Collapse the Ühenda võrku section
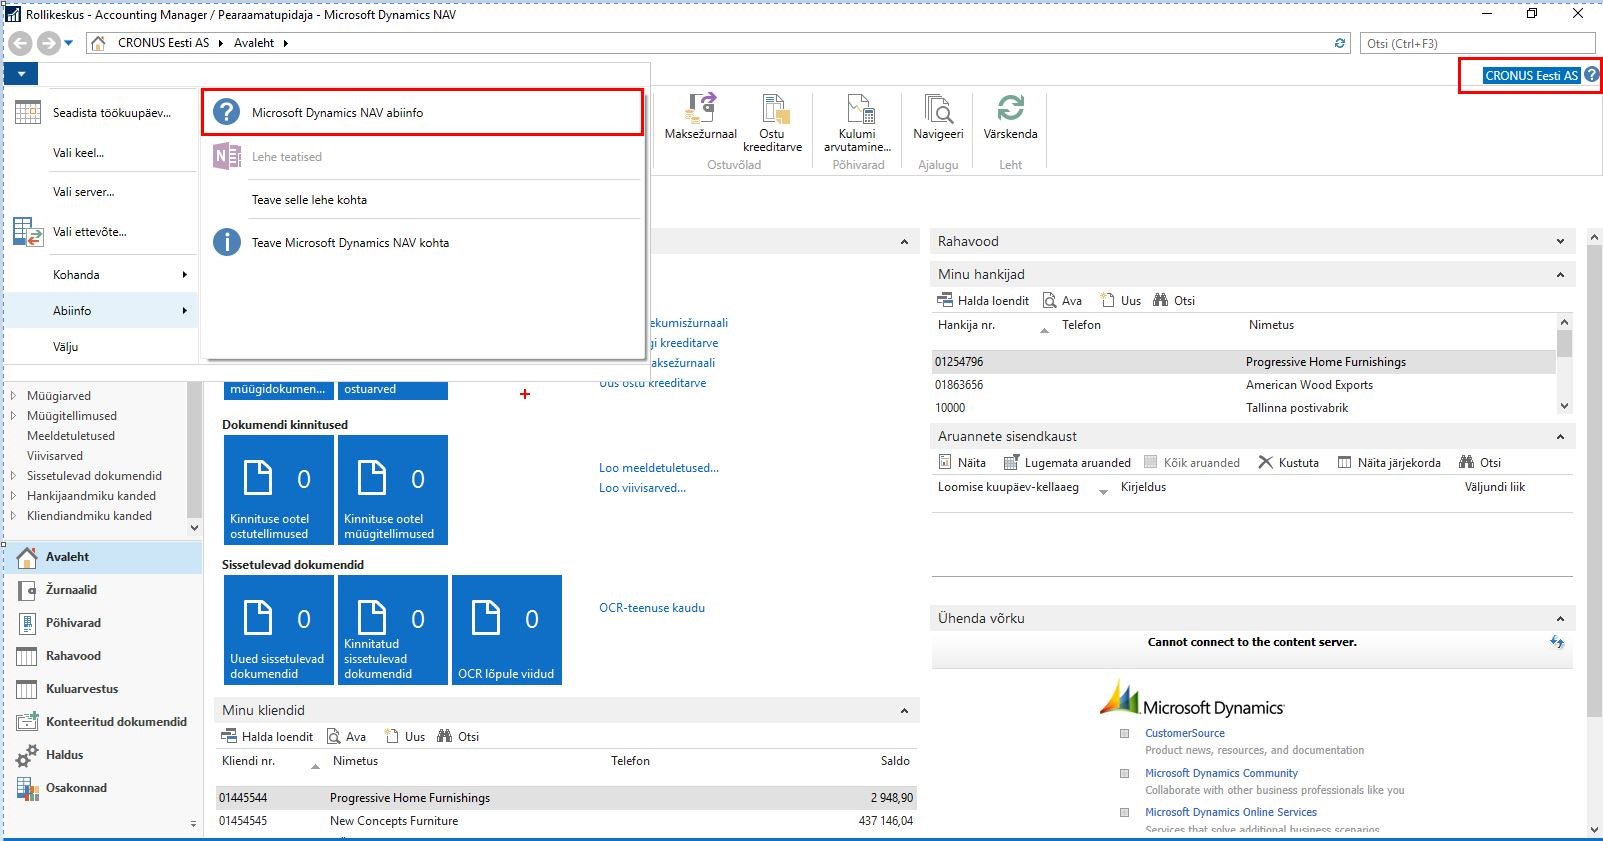The height and width of the screenshot is (841, 1603). coord(1560,618)
